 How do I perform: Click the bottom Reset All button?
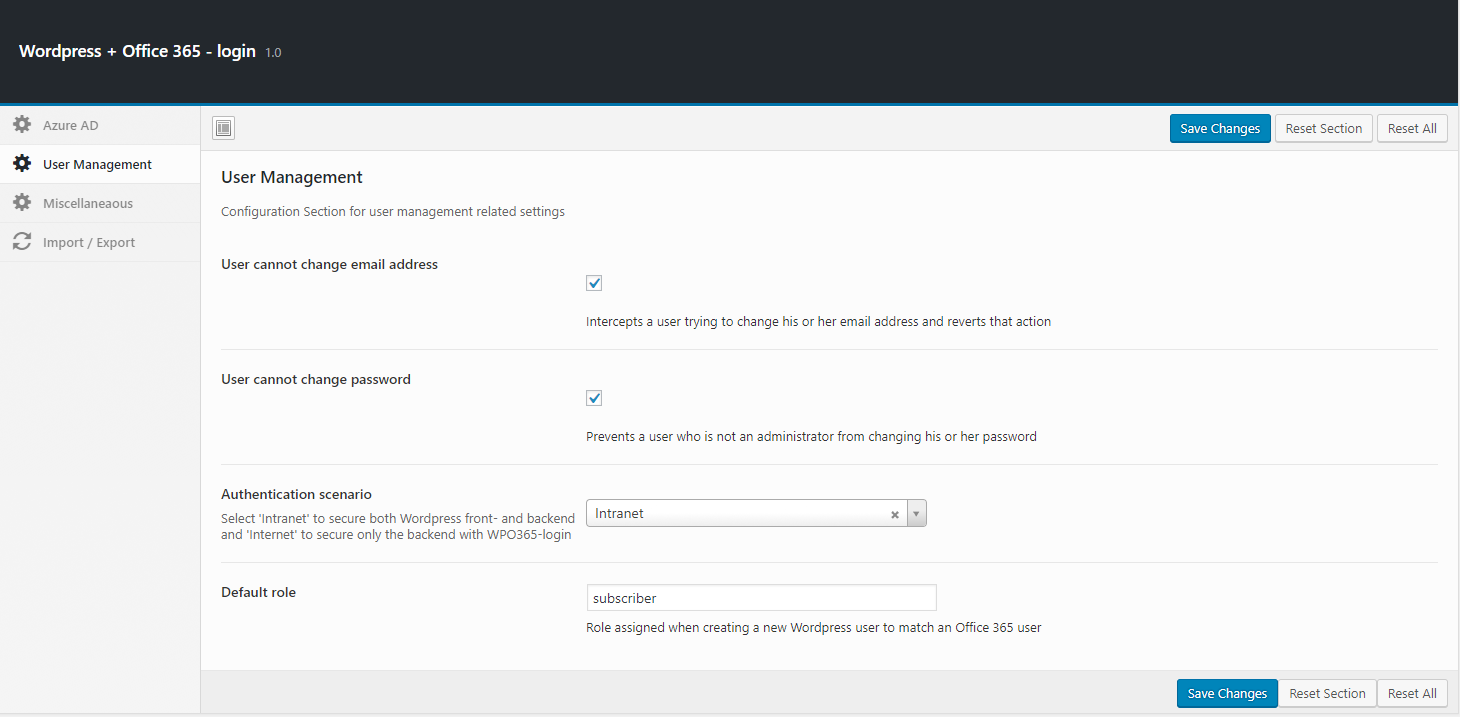tap(1412, 693)
